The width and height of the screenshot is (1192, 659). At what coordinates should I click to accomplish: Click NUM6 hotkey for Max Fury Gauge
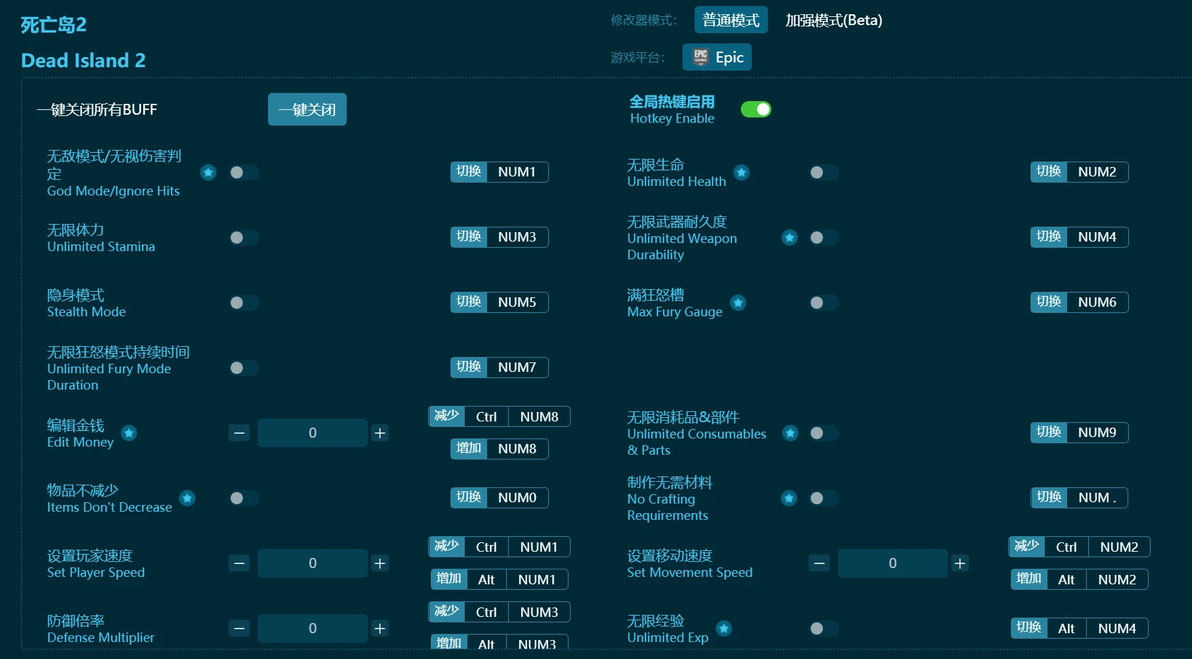1079,302
